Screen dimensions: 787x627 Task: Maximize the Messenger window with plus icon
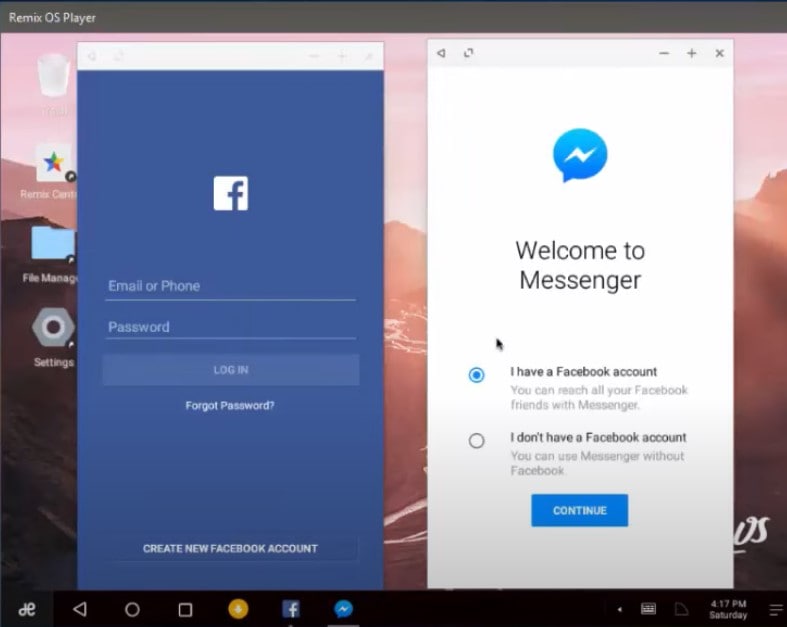(x=691, y=53)
